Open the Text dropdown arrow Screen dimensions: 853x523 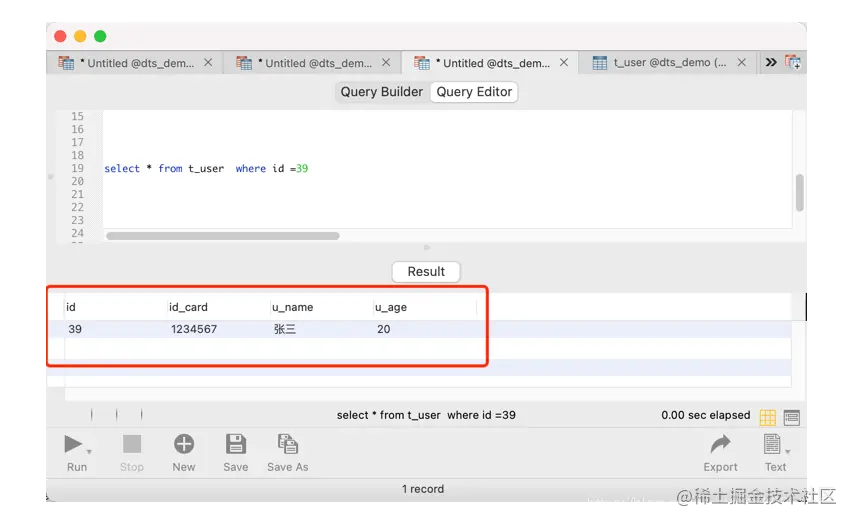pyautogui.click(x=788, y=452)
